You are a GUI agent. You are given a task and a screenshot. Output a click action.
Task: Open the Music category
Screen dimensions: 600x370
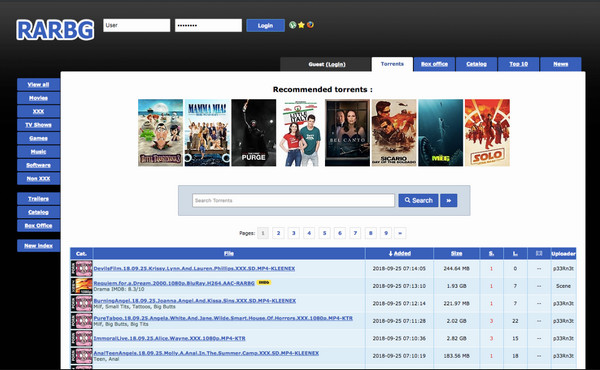(38, 152)
